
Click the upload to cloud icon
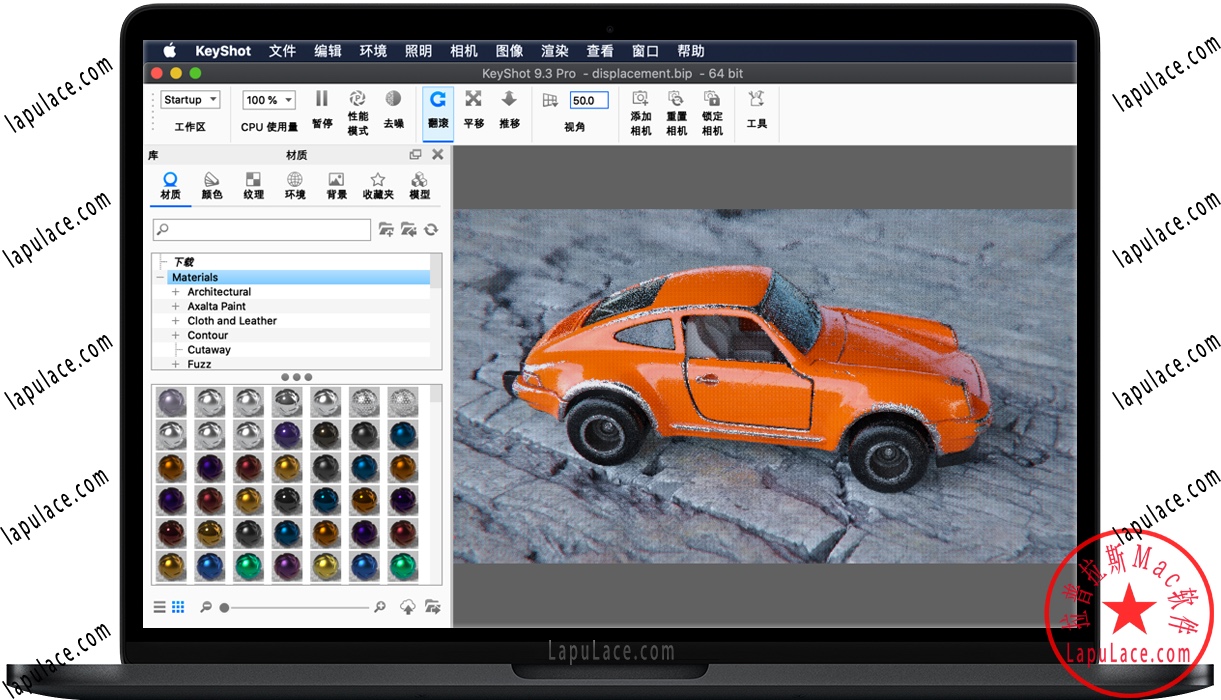(x=408, y=606)
